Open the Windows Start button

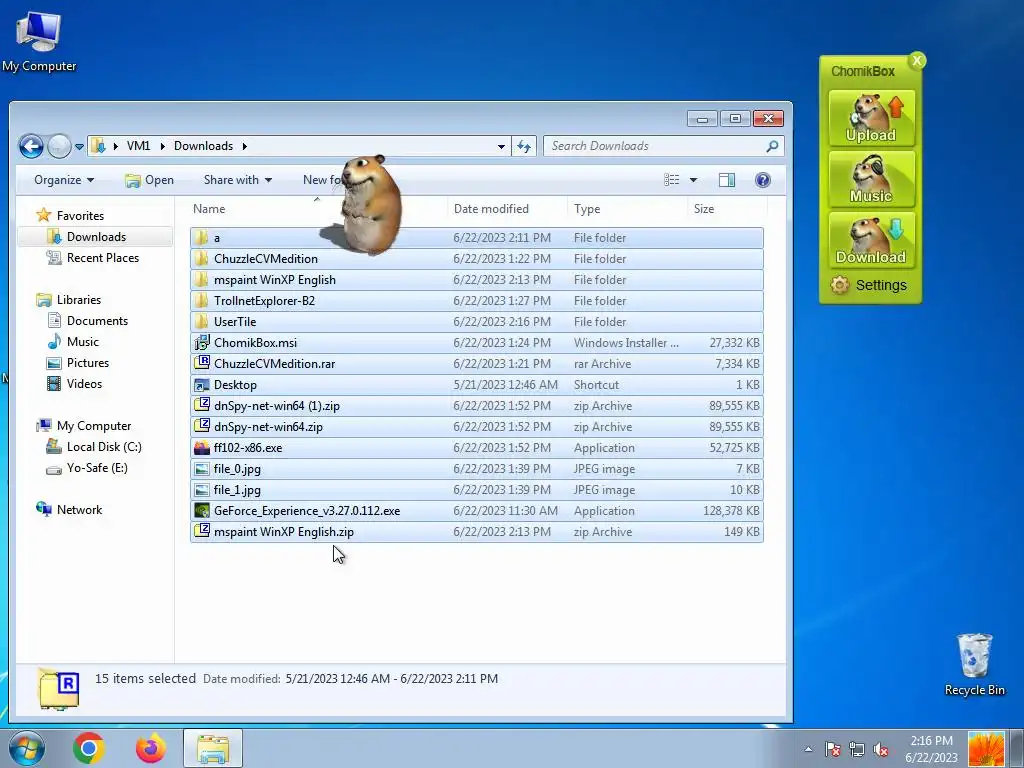pos(27,748)
